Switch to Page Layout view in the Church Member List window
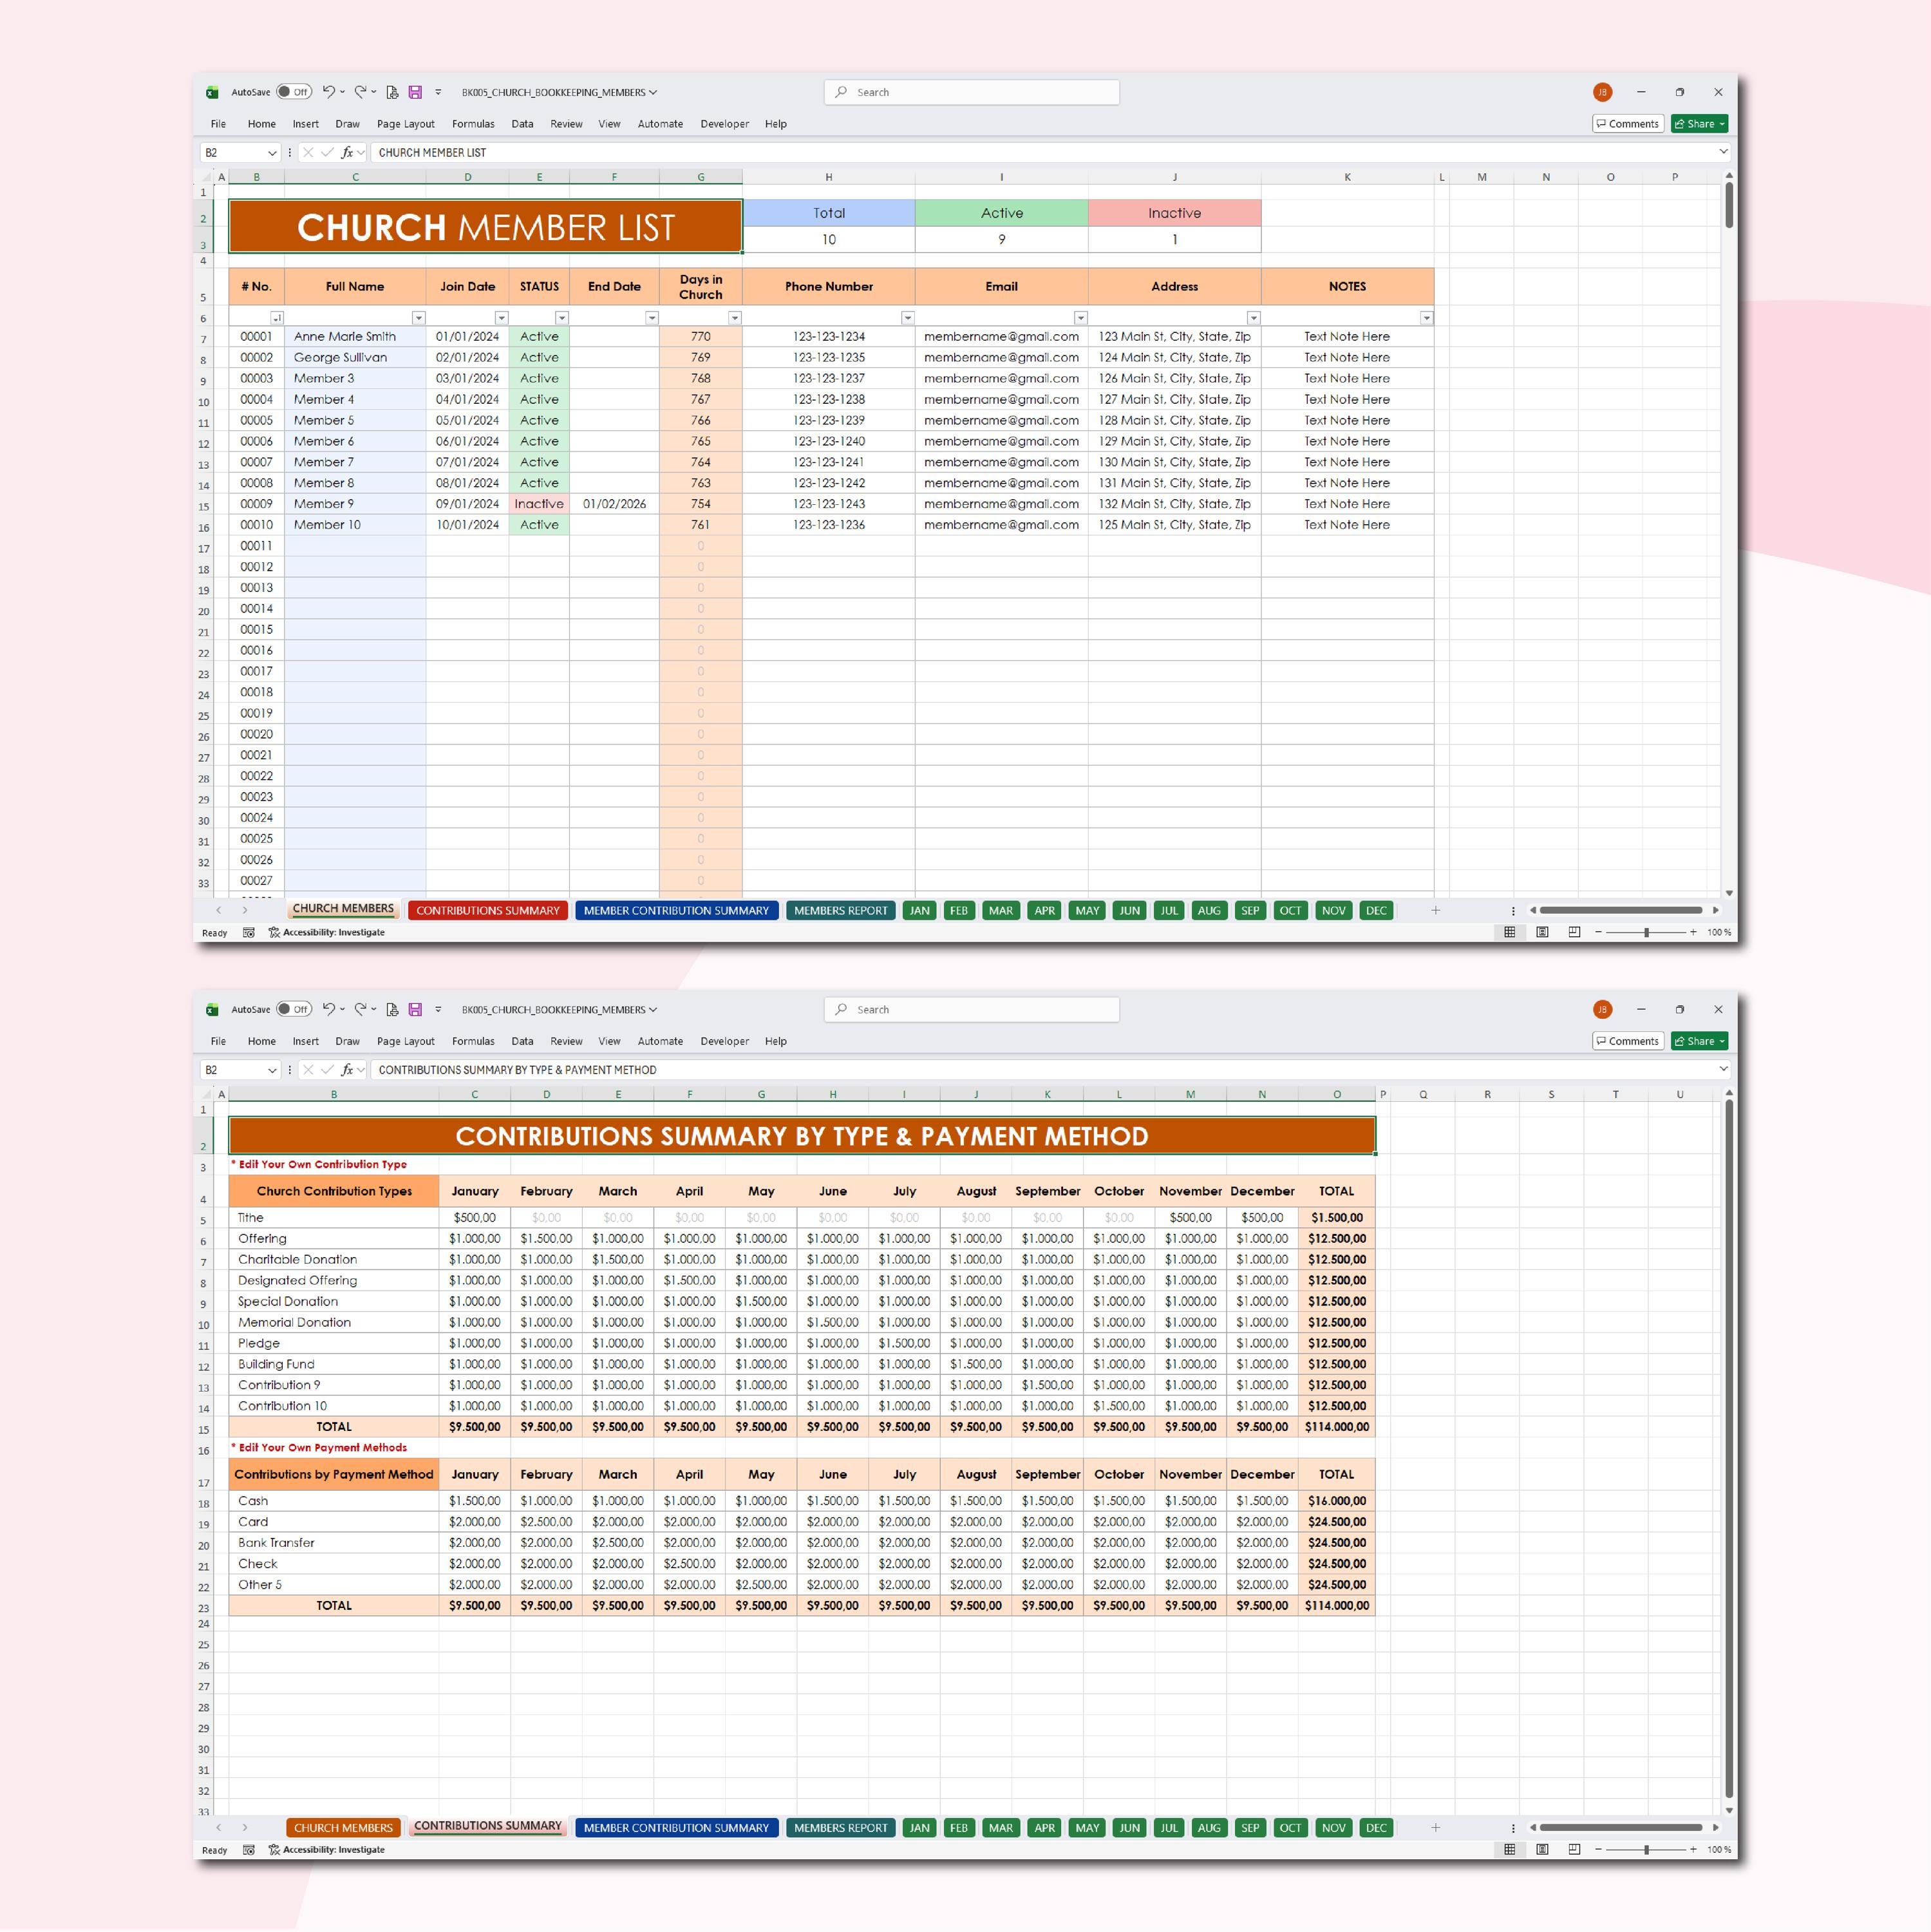This screenshot has height=1932, width=1931. click(1542, 932)
